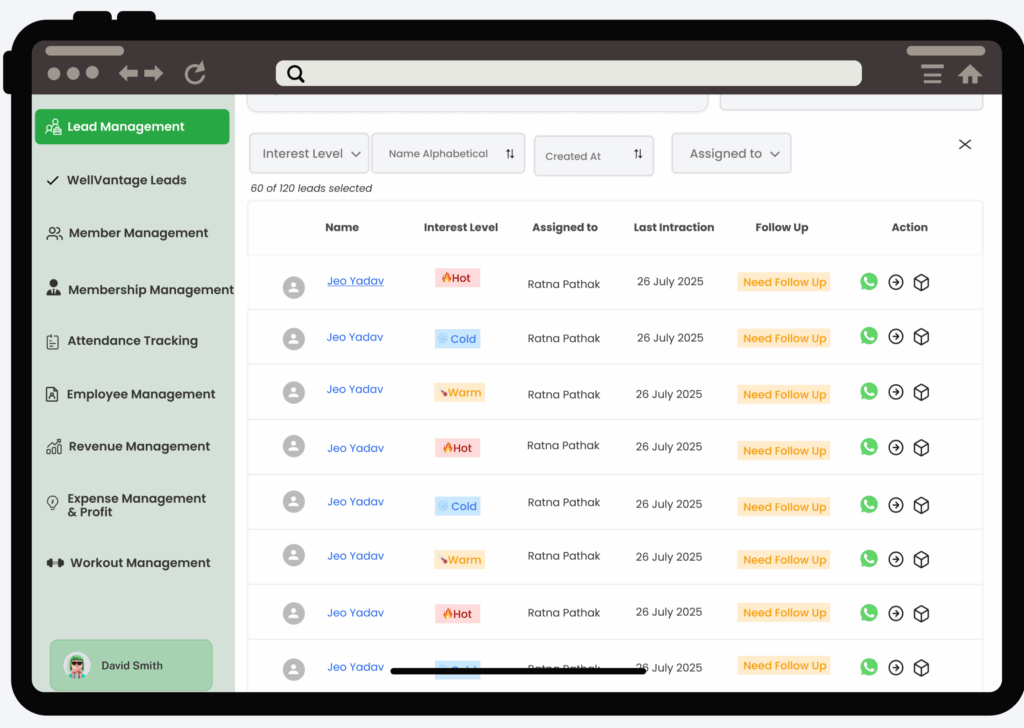Click browser home icon
Screen dimensions: 1024x728
tap(969, 74)
